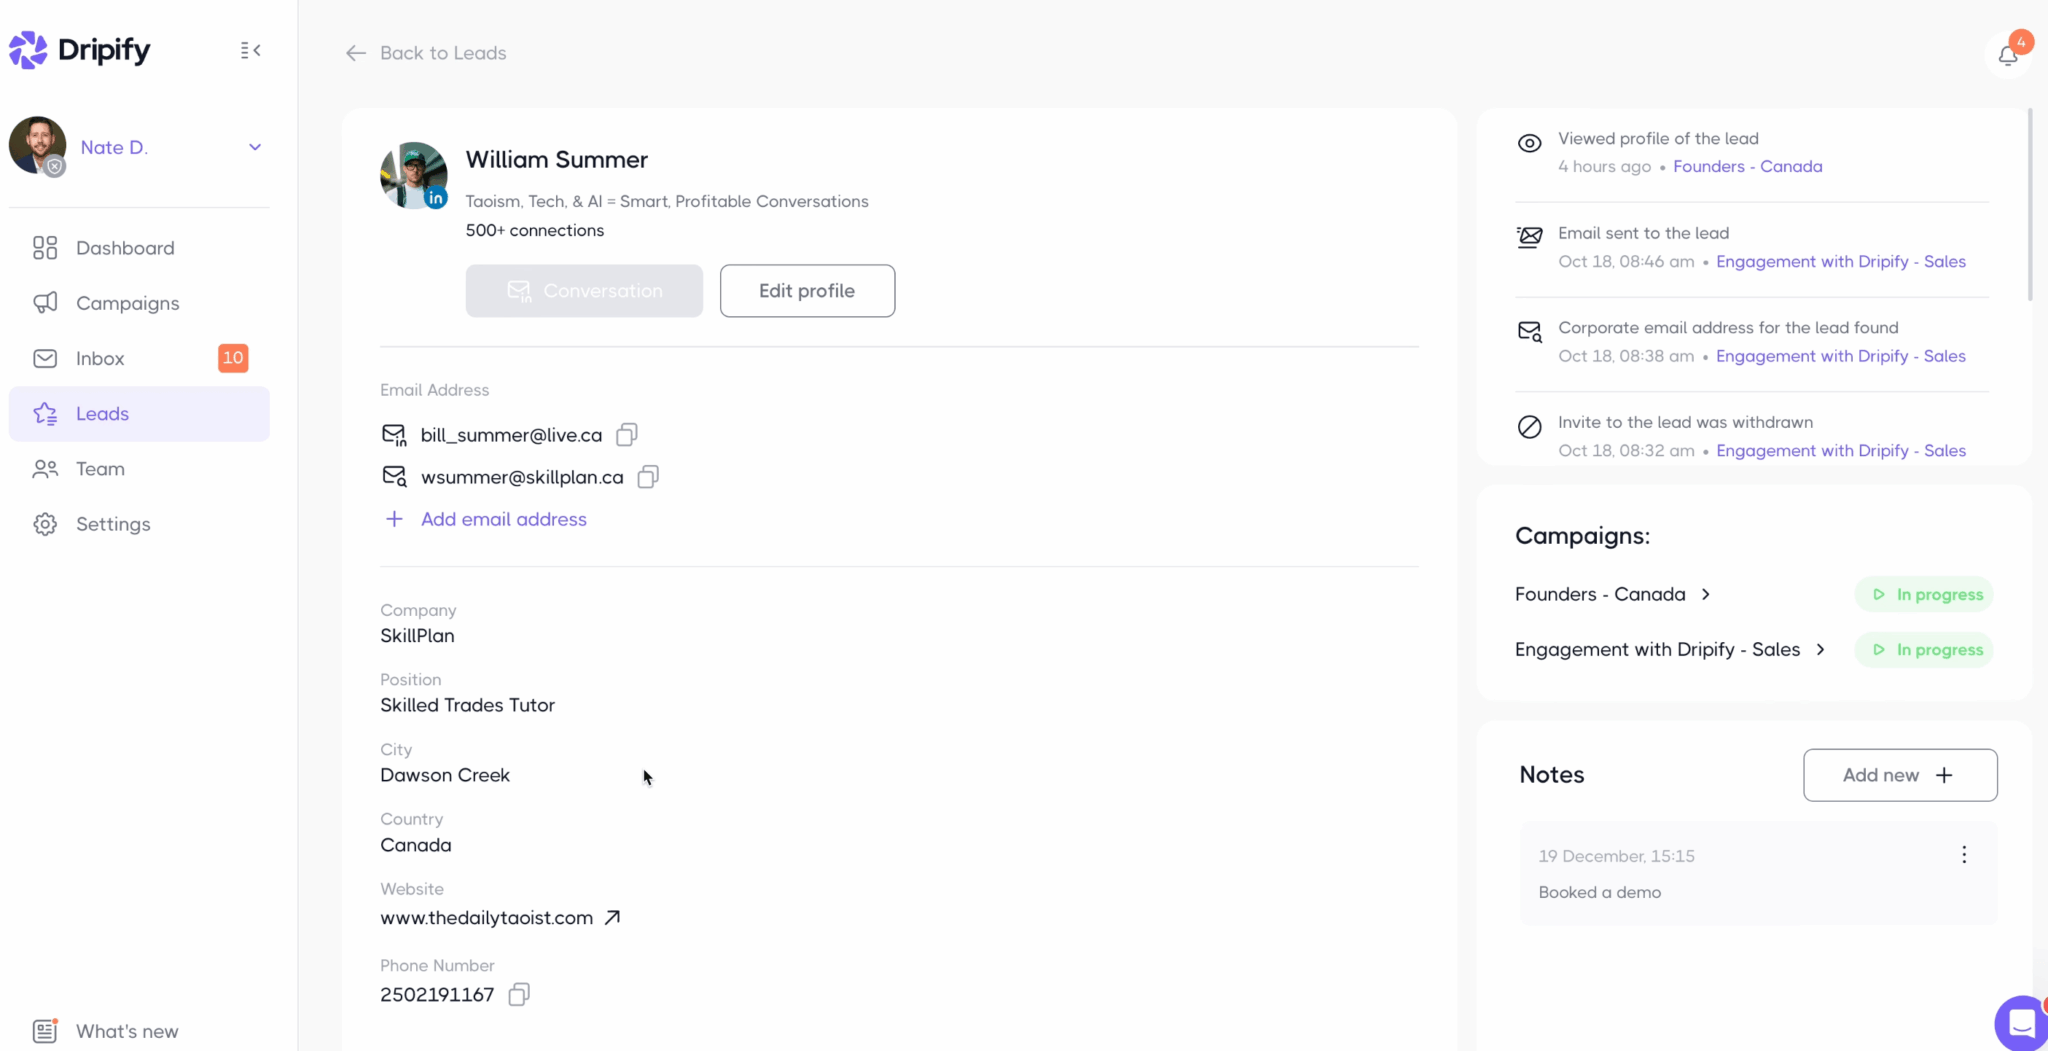Click the Add email address link
This screenshot has height=1051, width=2048.
click(x=503, y=519)
